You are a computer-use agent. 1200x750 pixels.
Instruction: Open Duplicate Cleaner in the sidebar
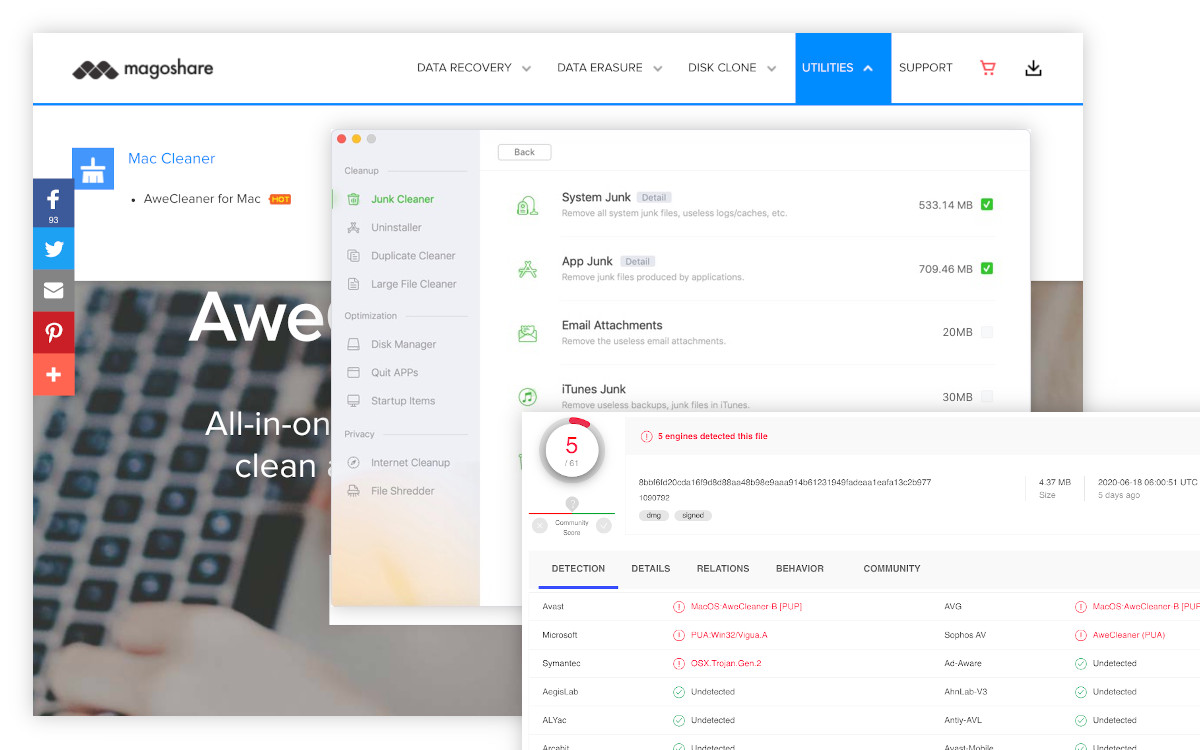(400, 256)
